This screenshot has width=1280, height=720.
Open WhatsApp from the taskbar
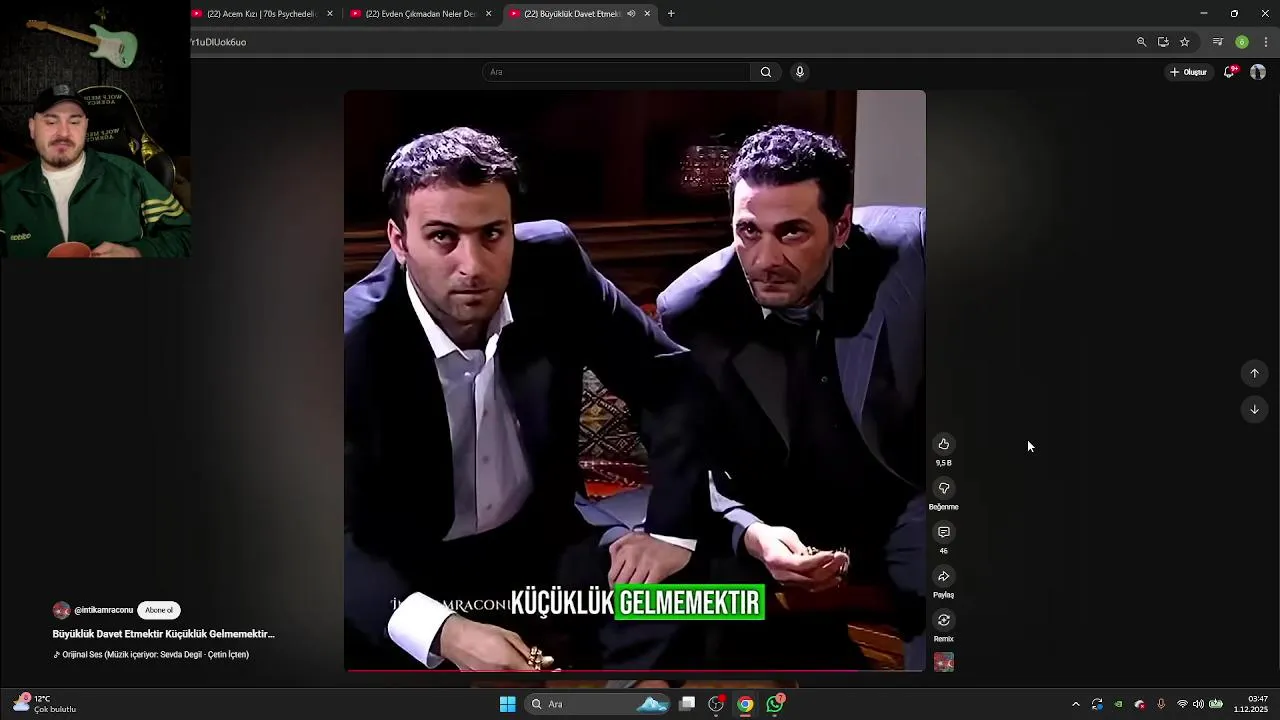(775, 704)
